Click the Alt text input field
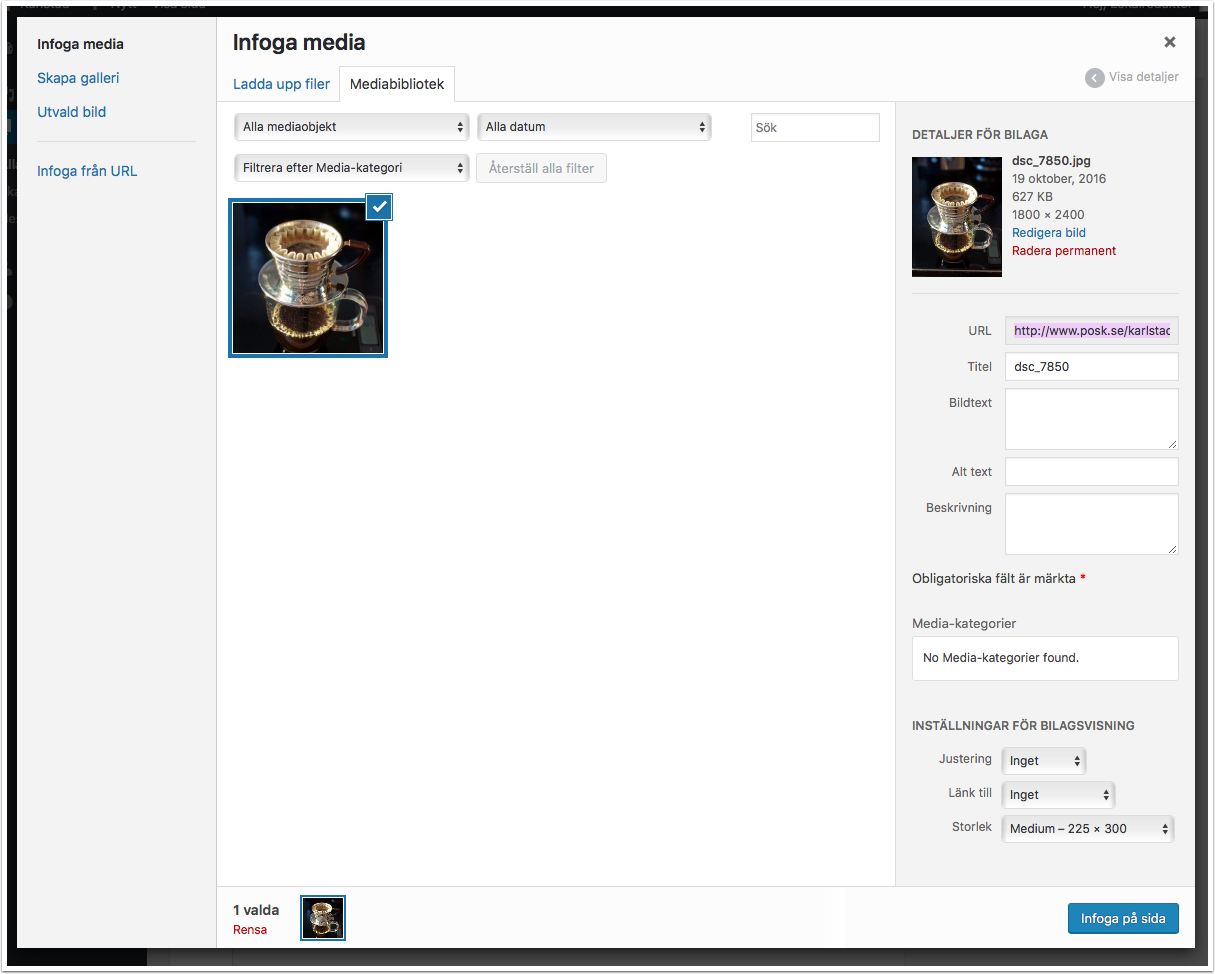The height and width of the screenshot is (974, 1215). 1091,472
